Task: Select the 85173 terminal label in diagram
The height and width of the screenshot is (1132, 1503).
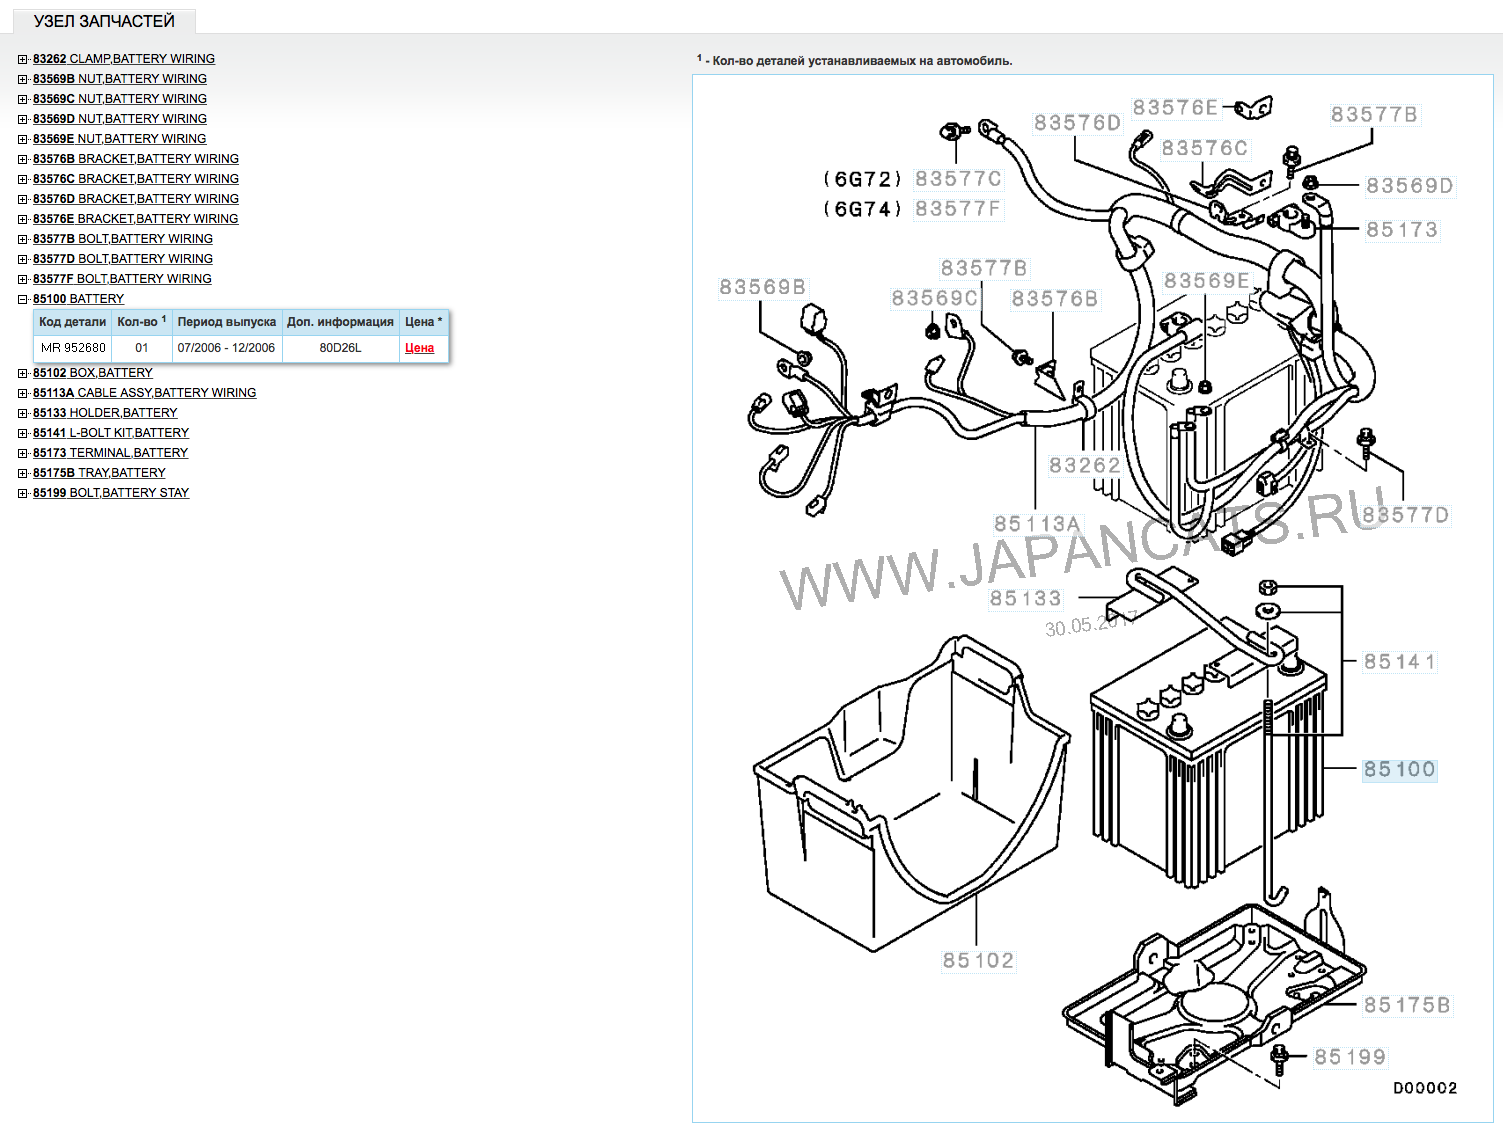Action: click(1402, 230)
